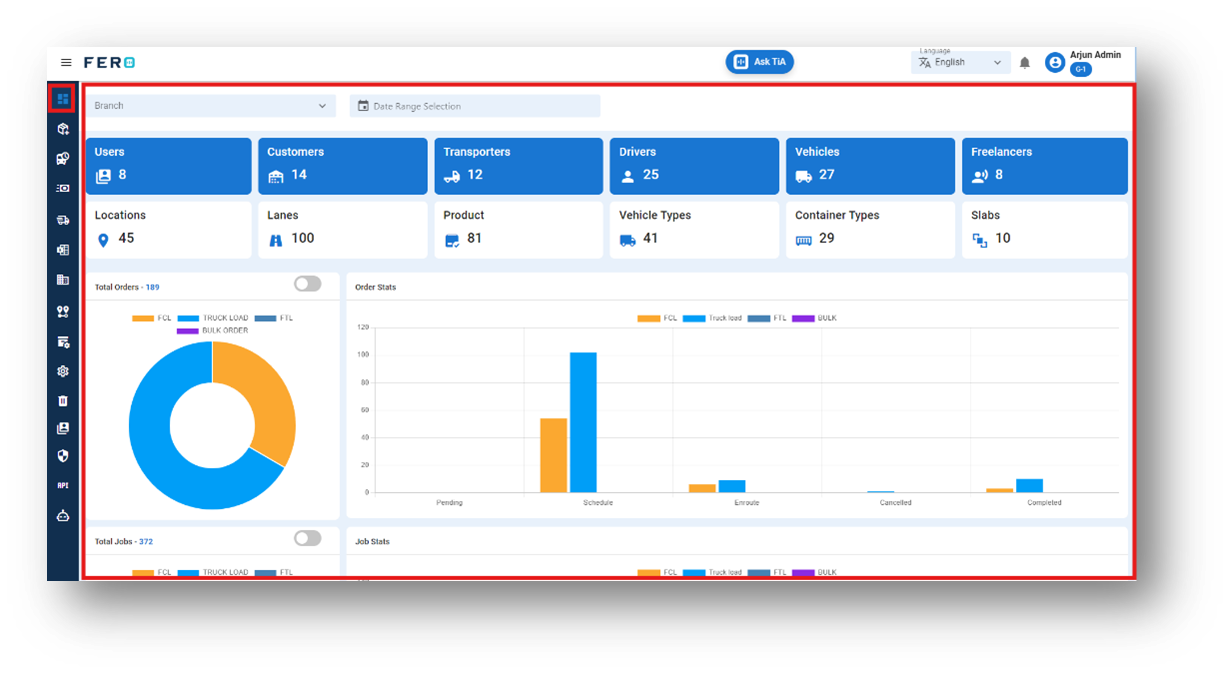Click the Users card icon
1232x676 pixels.
click(103, 176)
